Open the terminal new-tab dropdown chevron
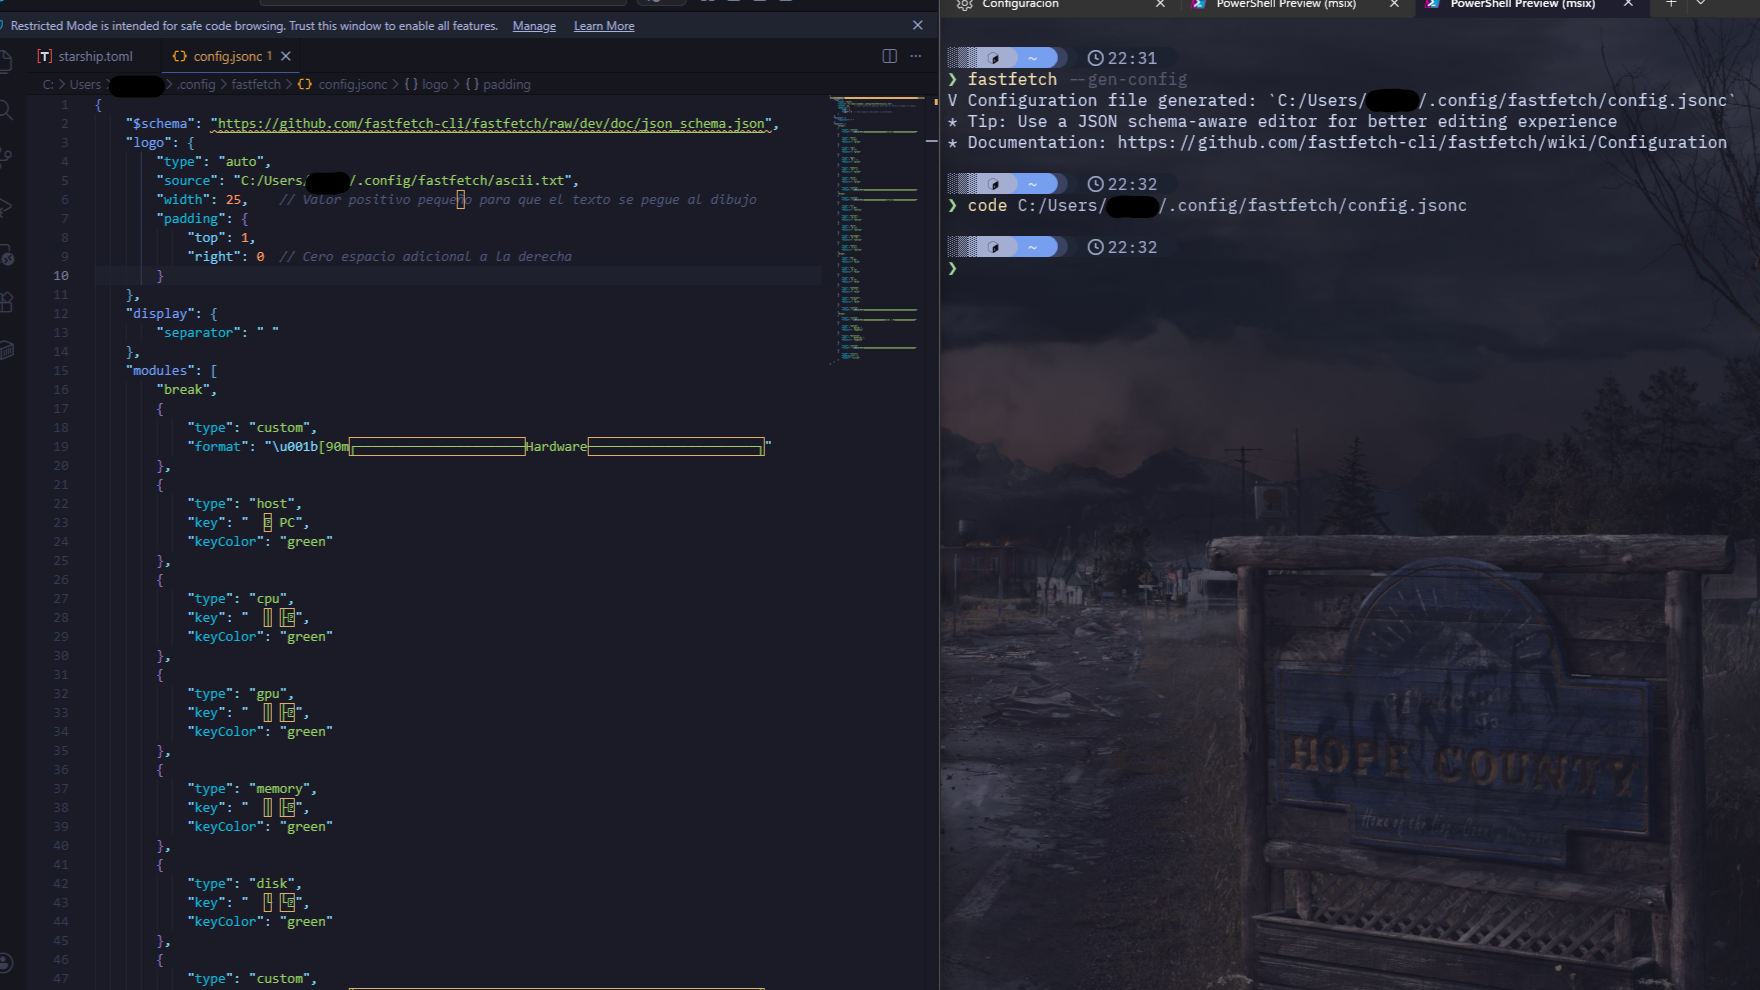The image size is (1760, 990). pos(1701,6)
